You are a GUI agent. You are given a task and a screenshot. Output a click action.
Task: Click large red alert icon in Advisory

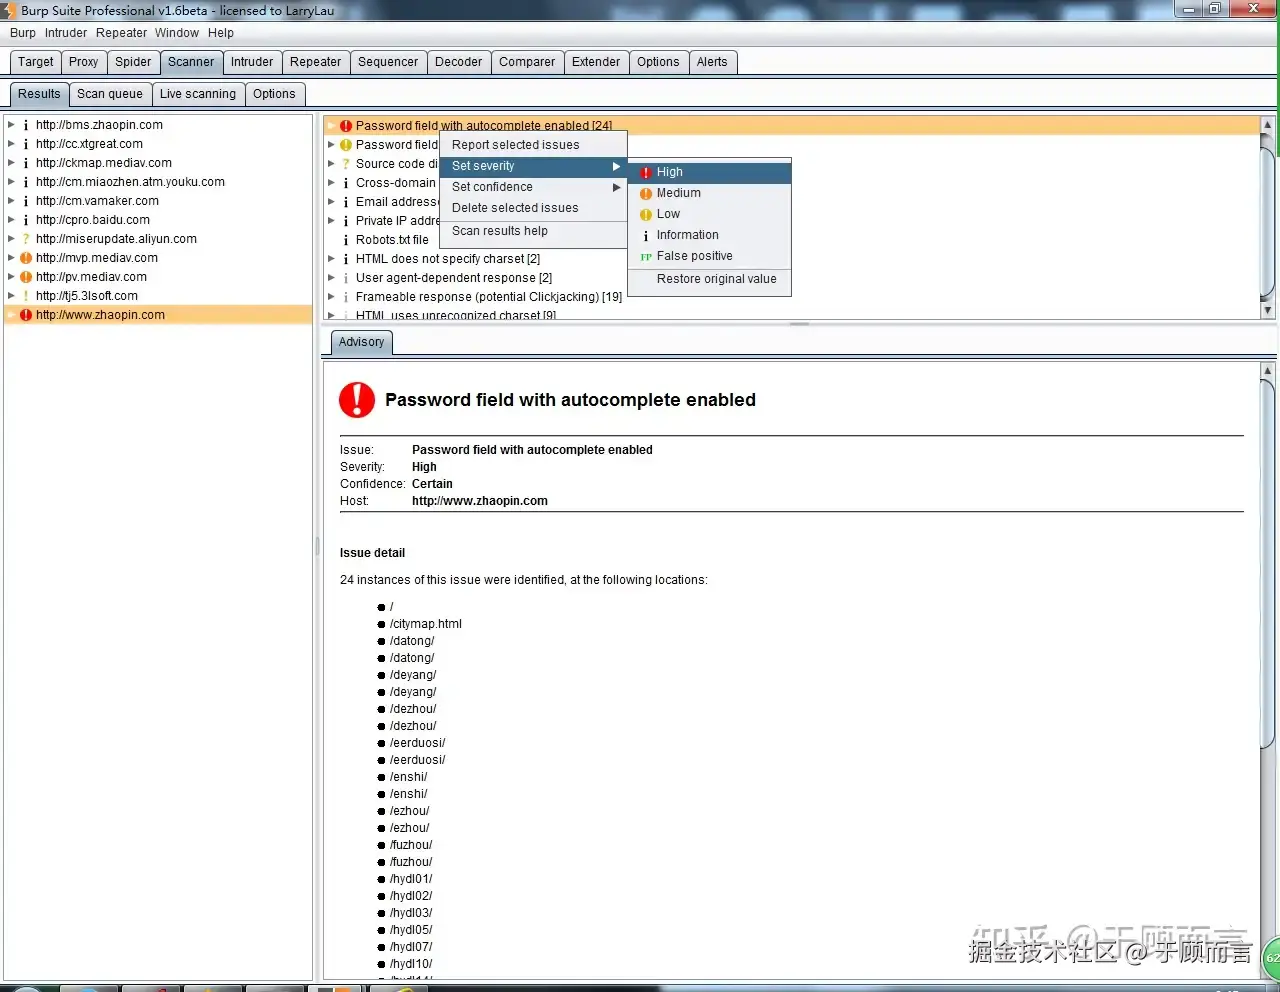(357, 400)
